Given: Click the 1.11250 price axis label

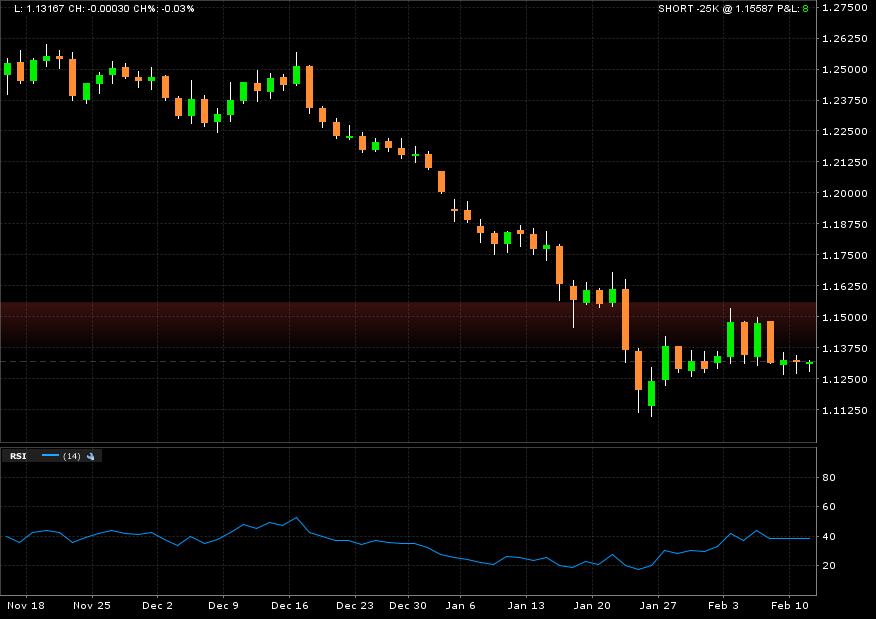Looking at the screenshot, I should click(x=845, y=411).
